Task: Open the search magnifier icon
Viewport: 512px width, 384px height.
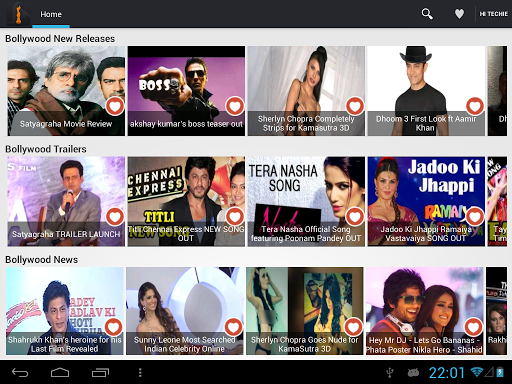Action: (427, 14)
